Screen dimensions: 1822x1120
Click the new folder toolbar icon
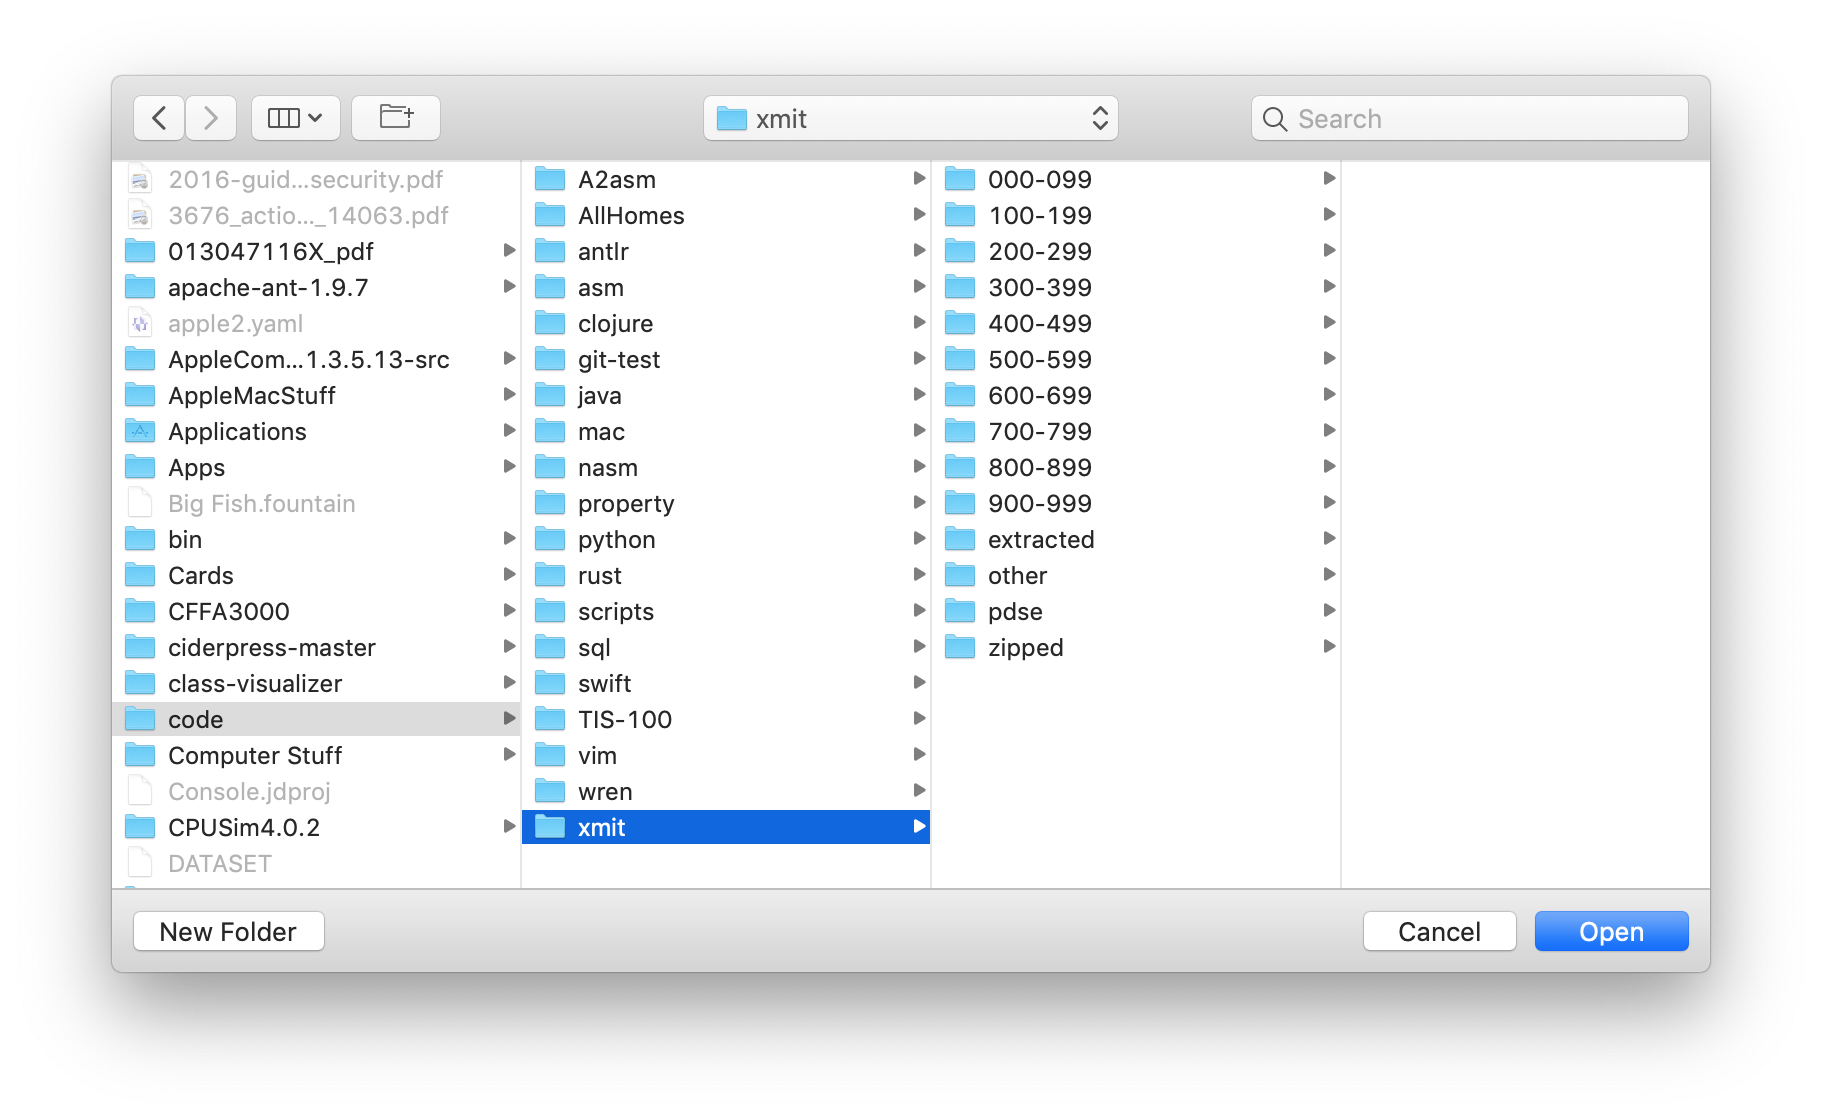point(396,118)
